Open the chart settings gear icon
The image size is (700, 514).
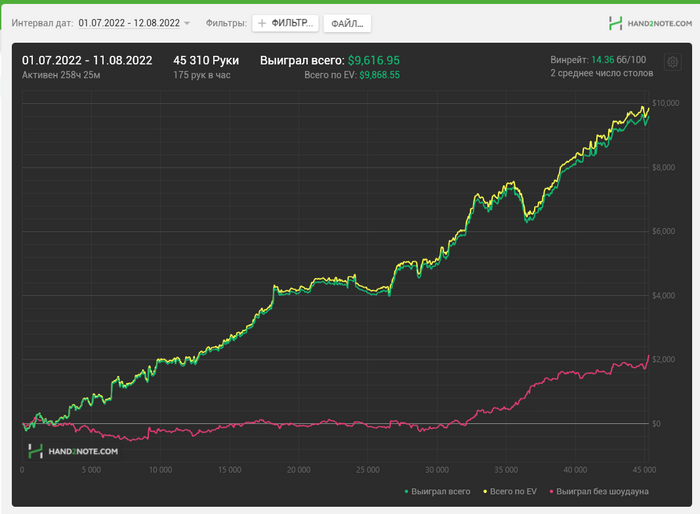(x=673, y=62)
